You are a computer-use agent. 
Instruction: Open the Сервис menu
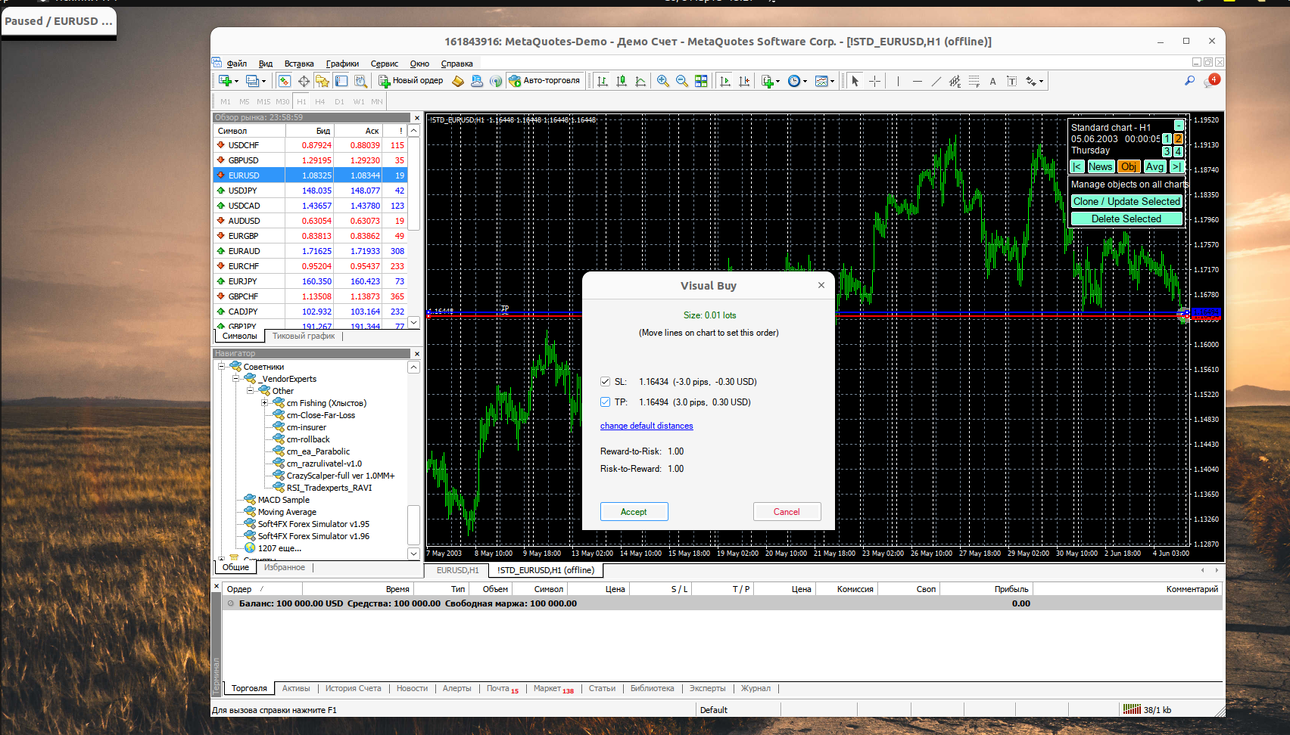tap(384, 63)
